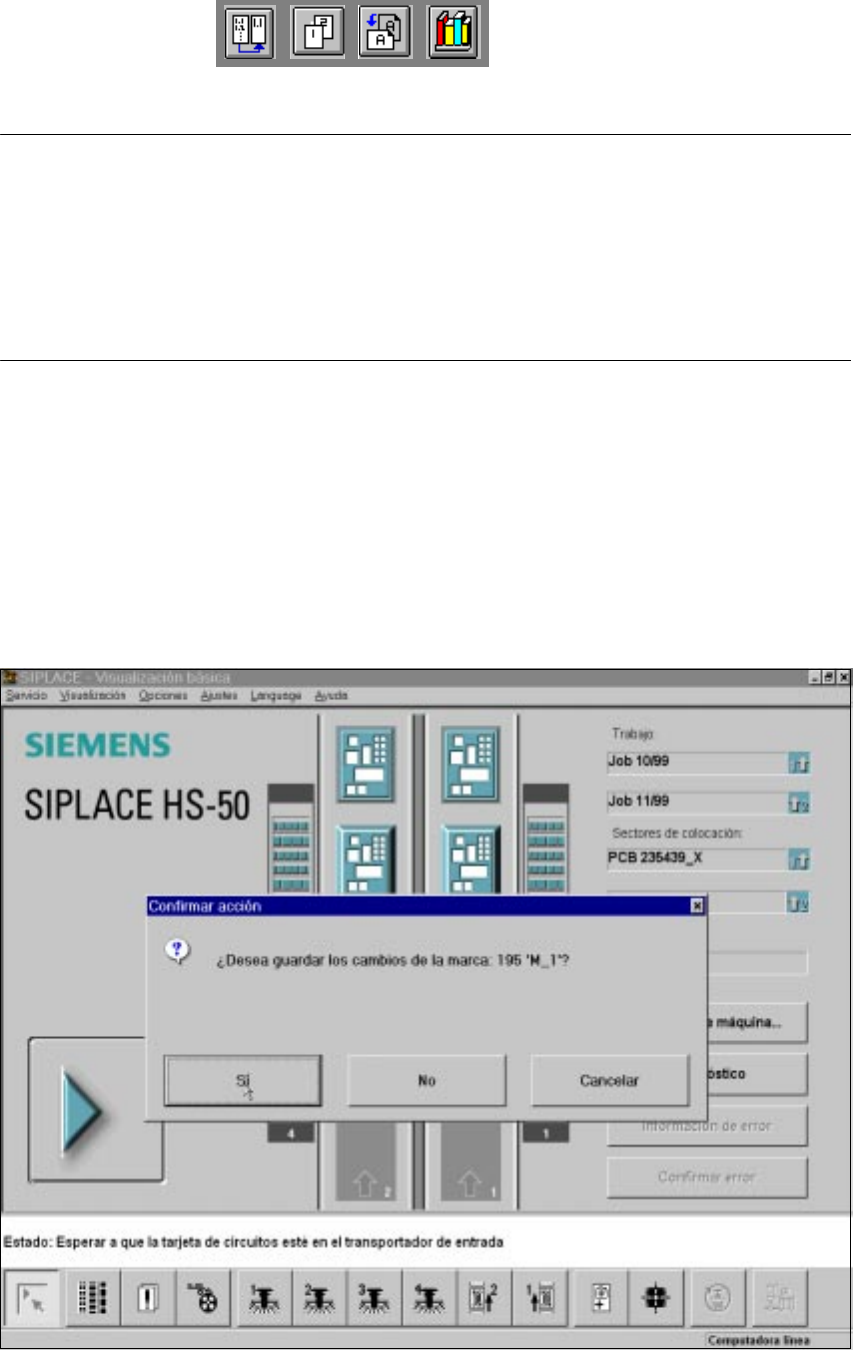
Task: Click the upper PCB icon on left lane
Action: coord(365,763)
